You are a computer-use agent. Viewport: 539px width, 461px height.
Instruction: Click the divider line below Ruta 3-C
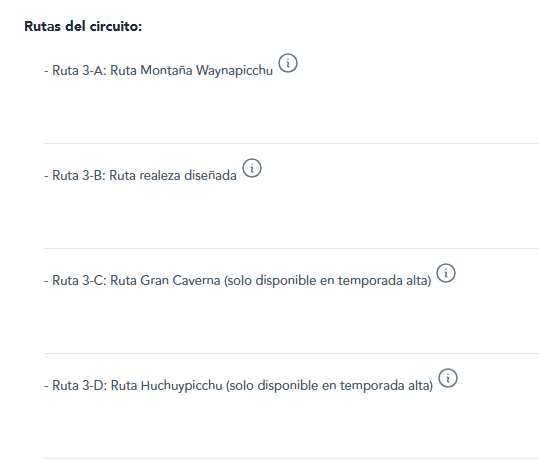click(x=291, y=353)
